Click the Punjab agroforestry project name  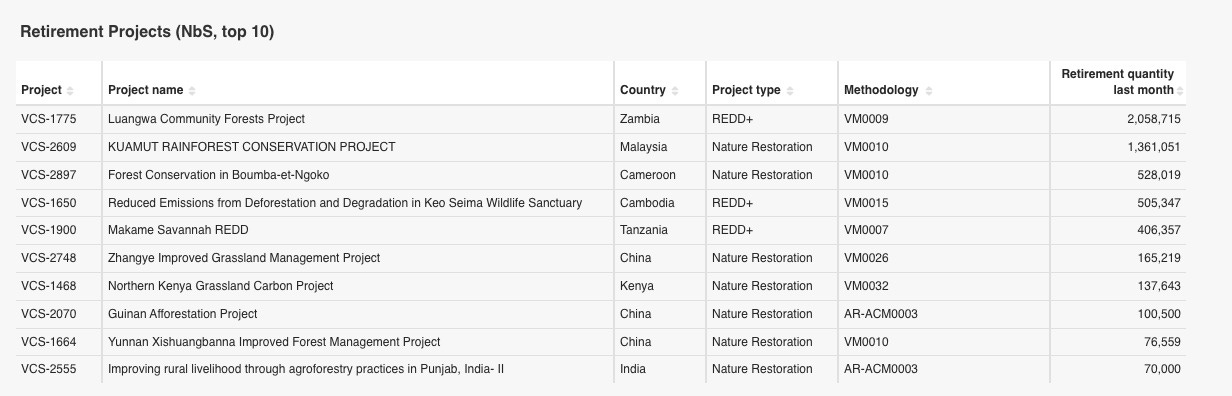point(306,369)
